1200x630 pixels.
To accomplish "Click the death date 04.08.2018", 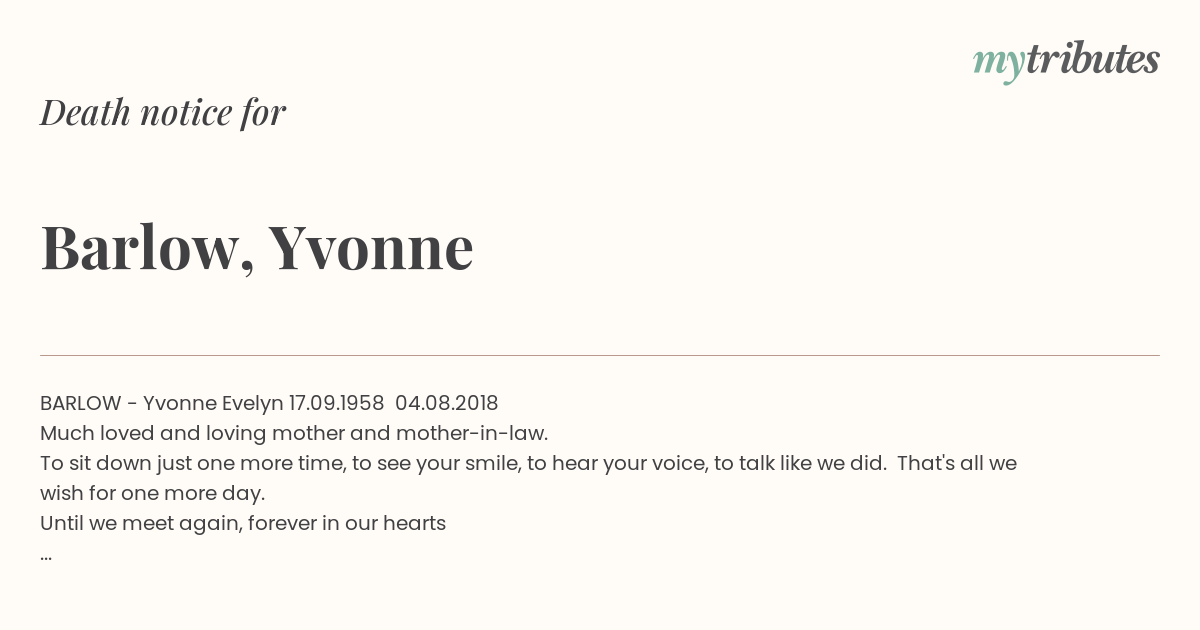I will 447,403.
